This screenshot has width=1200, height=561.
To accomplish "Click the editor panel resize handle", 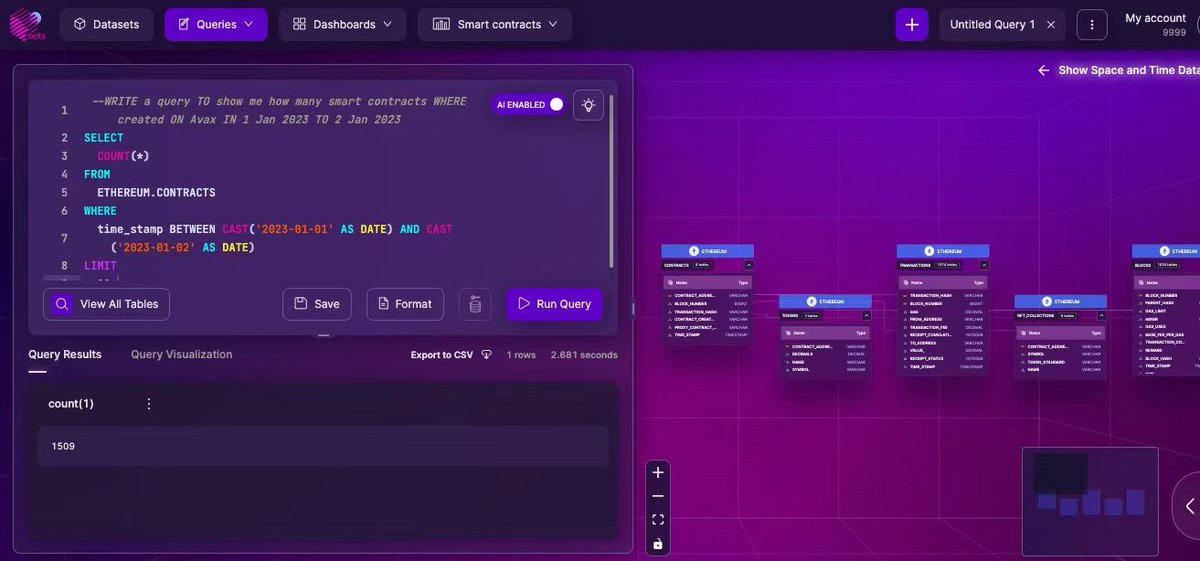I will 323,335.
